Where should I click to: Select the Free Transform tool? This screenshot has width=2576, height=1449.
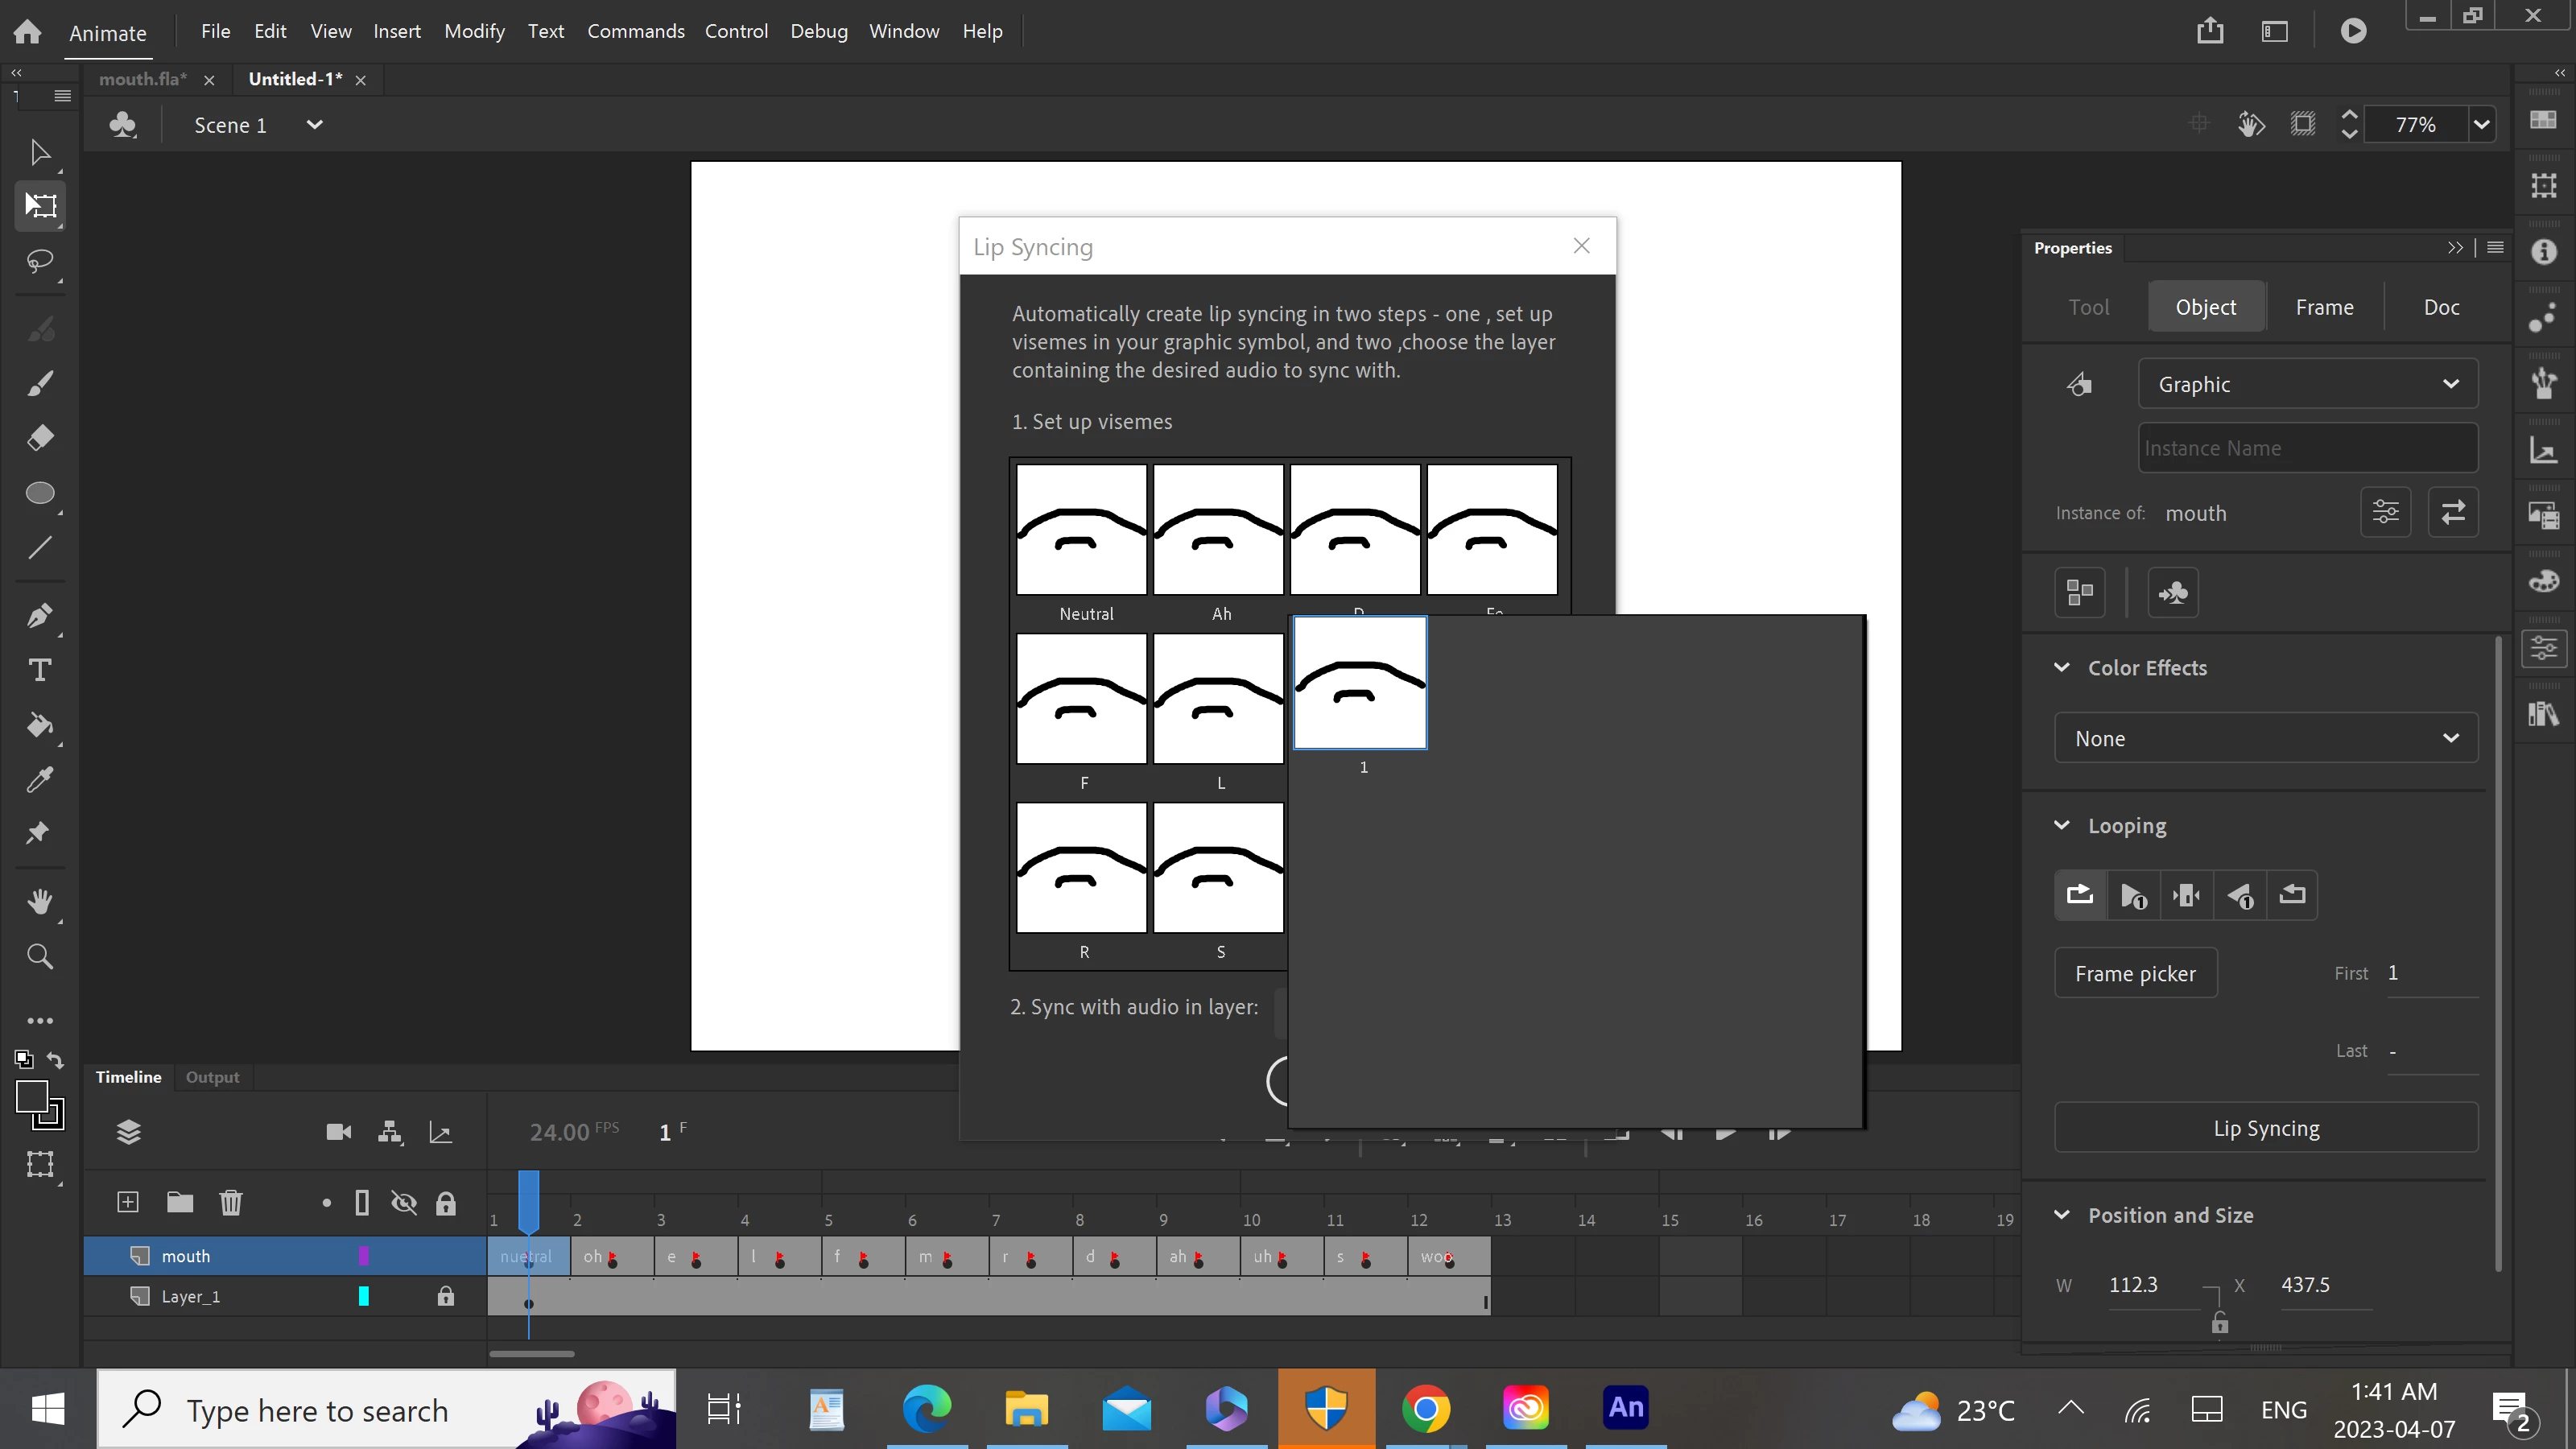pyautogui.click(x=40, y=206)
